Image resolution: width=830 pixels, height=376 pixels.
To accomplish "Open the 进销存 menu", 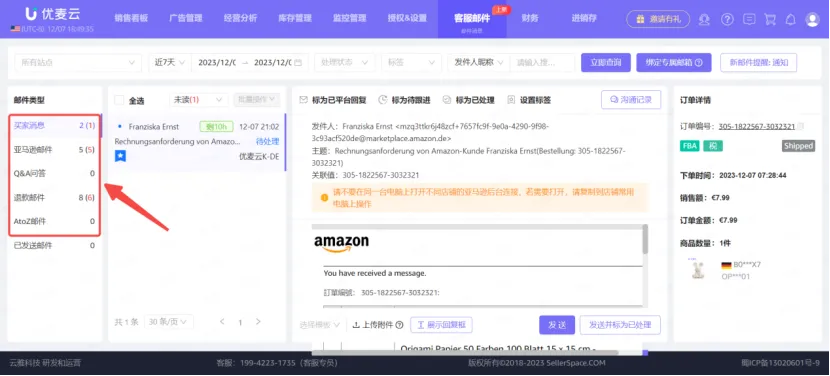I will pyautogui.click(x=584, y=19).
